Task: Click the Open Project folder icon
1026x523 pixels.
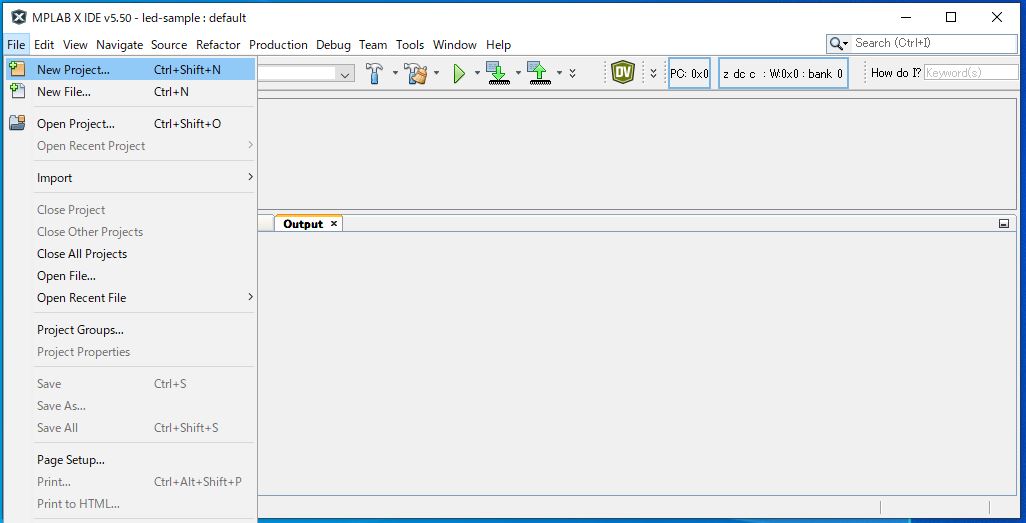Action: click(17, 122)
